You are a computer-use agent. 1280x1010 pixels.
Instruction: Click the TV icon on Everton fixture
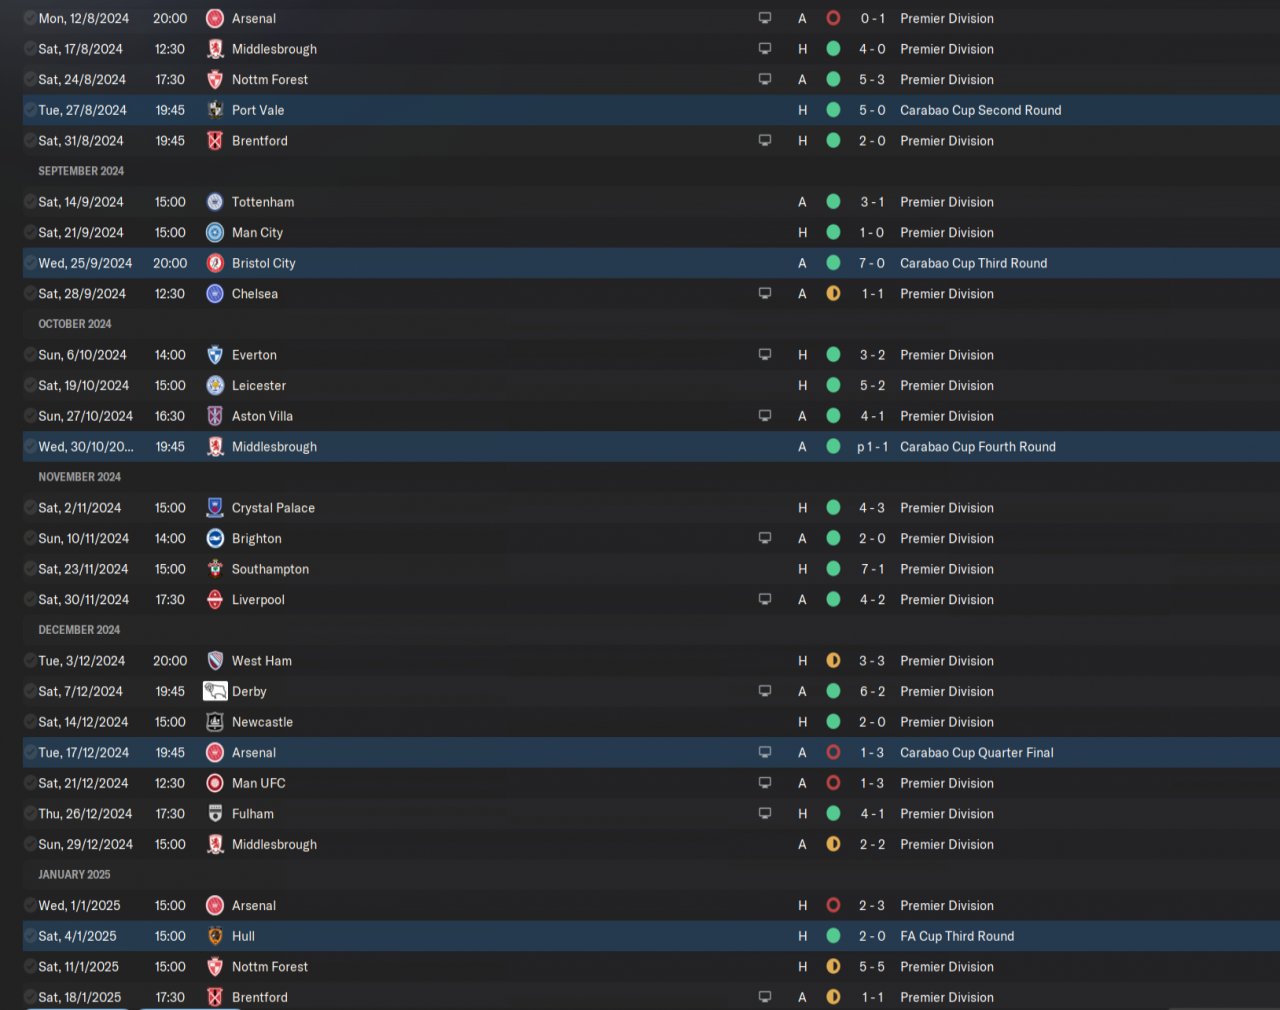coord(765,354)
